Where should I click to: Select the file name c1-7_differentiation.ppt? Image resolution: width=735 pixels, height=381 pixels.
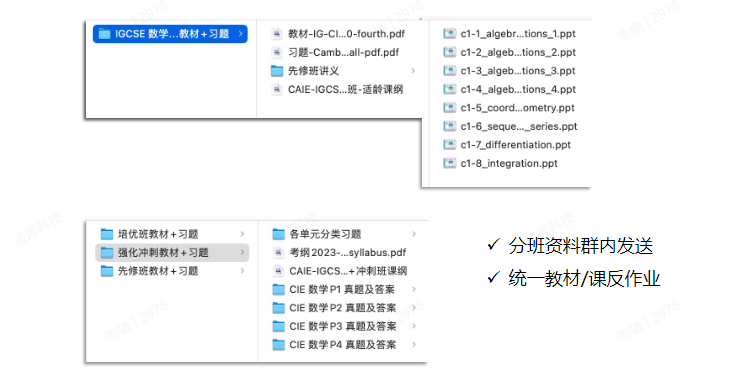pos(516,145)
